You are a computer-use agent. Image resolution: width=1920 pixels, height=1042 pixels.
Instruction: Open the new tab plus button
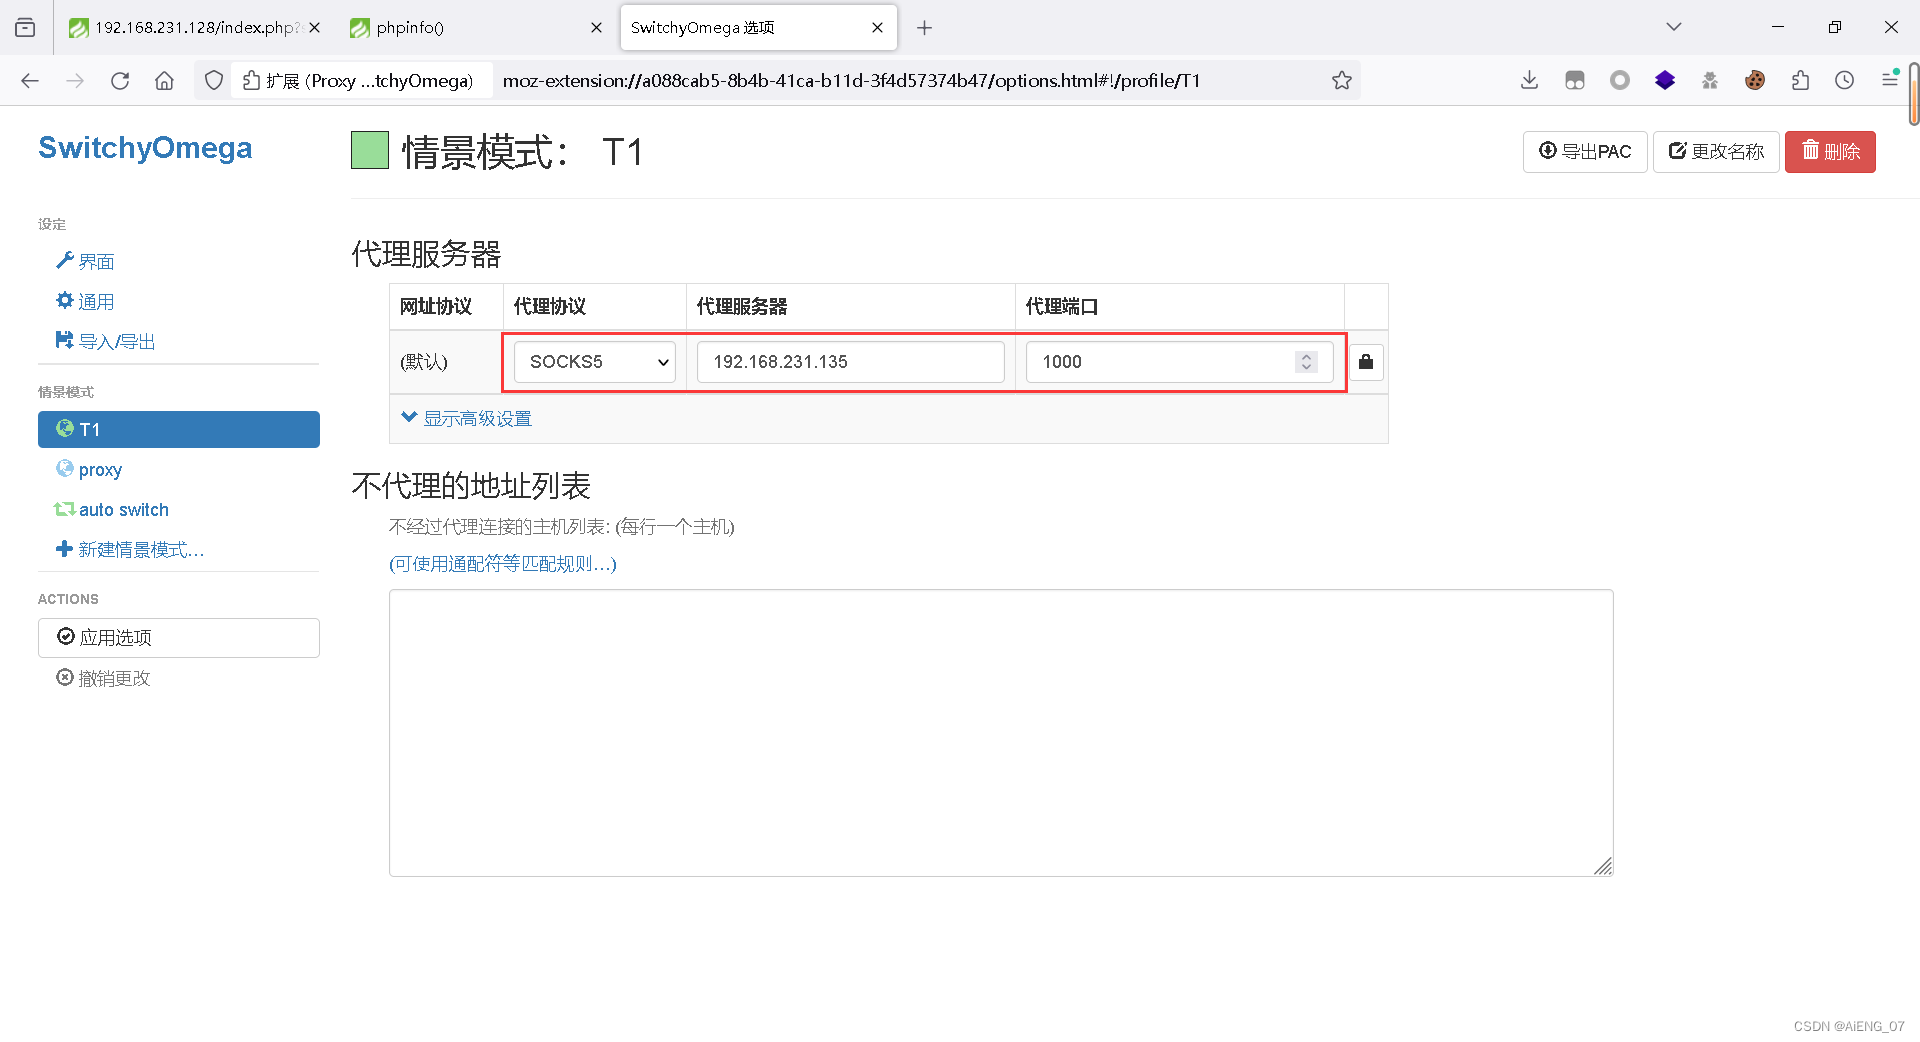(925, 28)
